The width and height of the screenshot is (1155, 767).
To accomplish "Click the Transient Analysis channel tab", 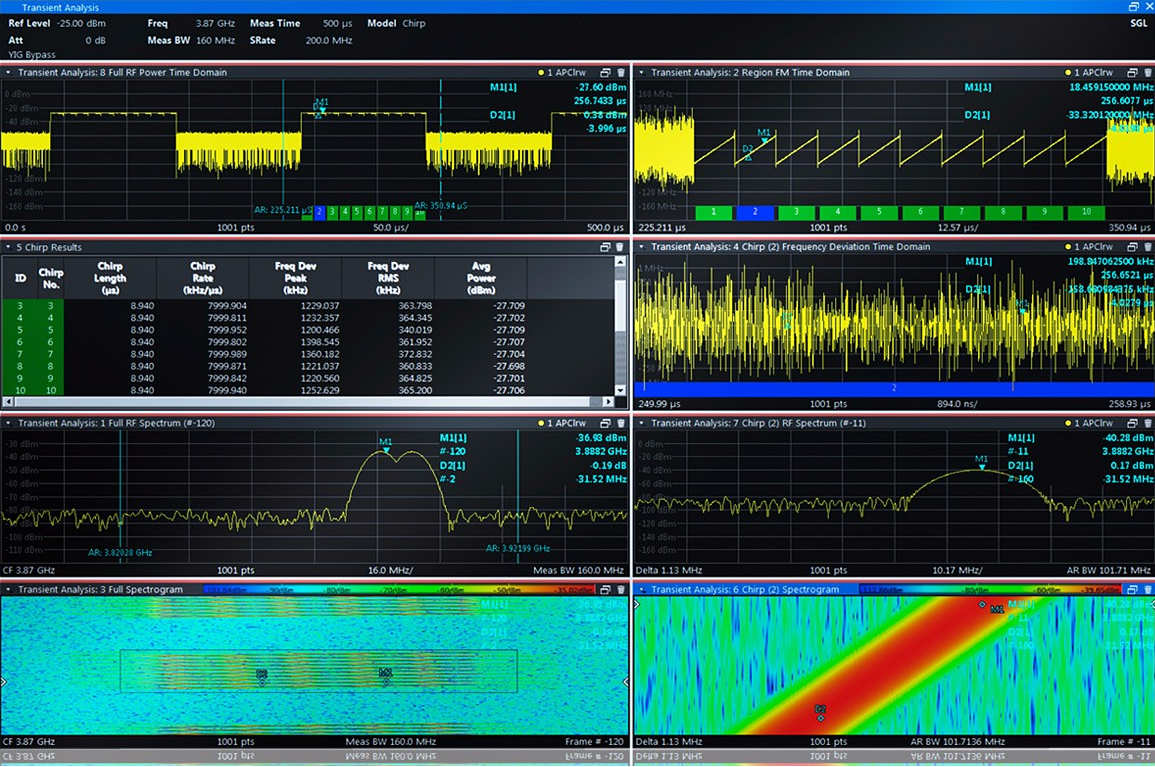I will pyautogui.click(x=60, y=7).
